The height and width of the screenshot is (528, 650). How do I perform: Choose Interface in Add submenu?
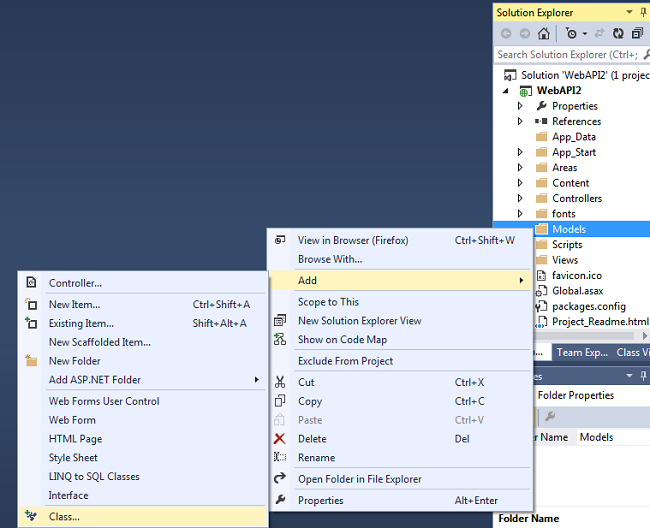pos(143,495)
